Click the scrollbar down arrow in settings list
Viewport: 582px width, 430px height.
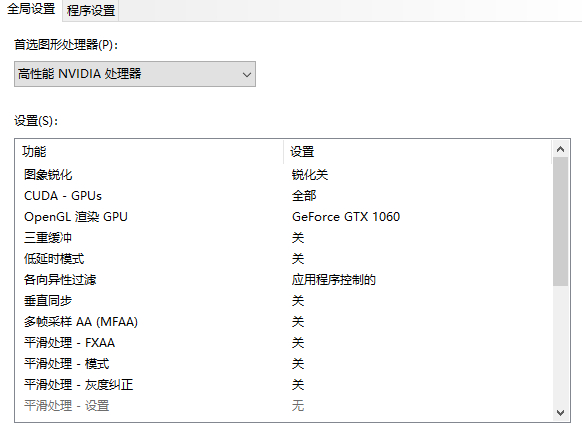[x=560, y=413]
